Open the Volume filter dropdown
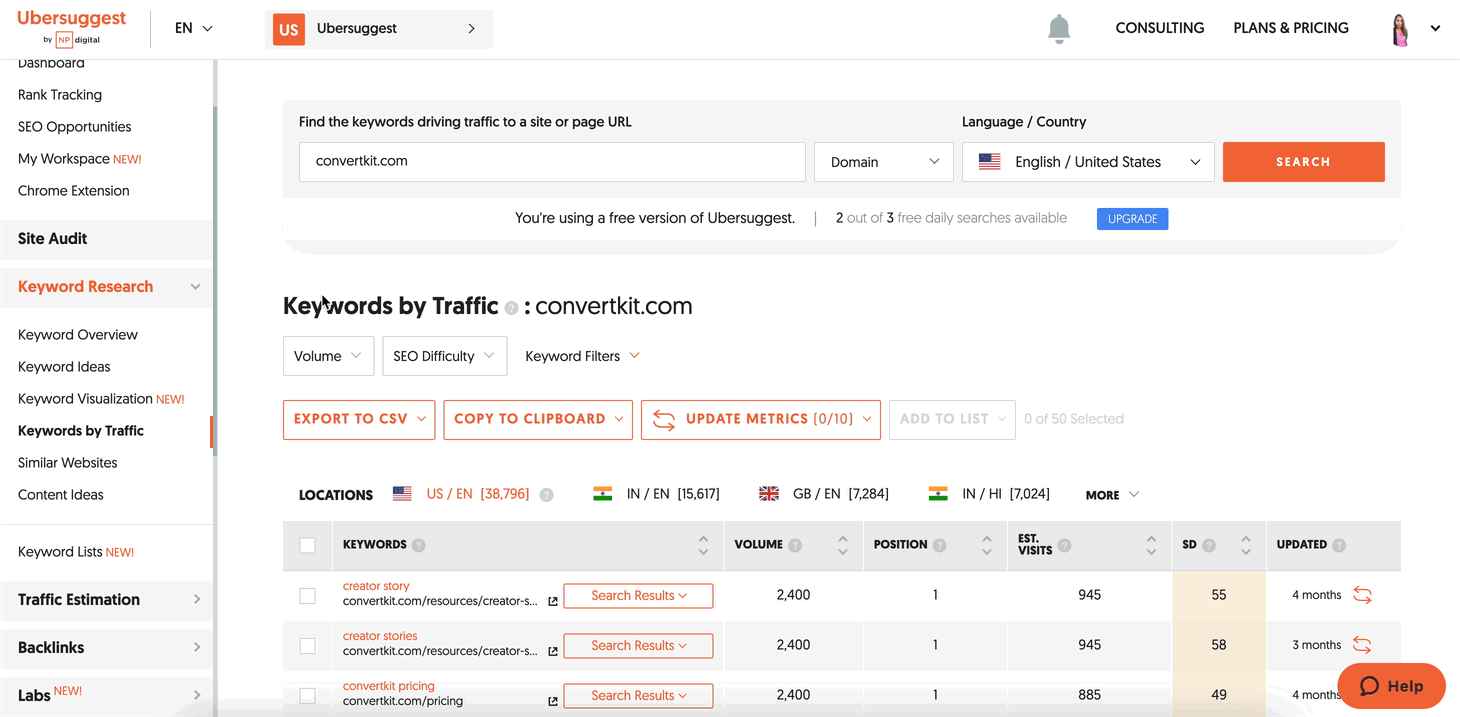1460x717 pixels. tap(329, 356)
